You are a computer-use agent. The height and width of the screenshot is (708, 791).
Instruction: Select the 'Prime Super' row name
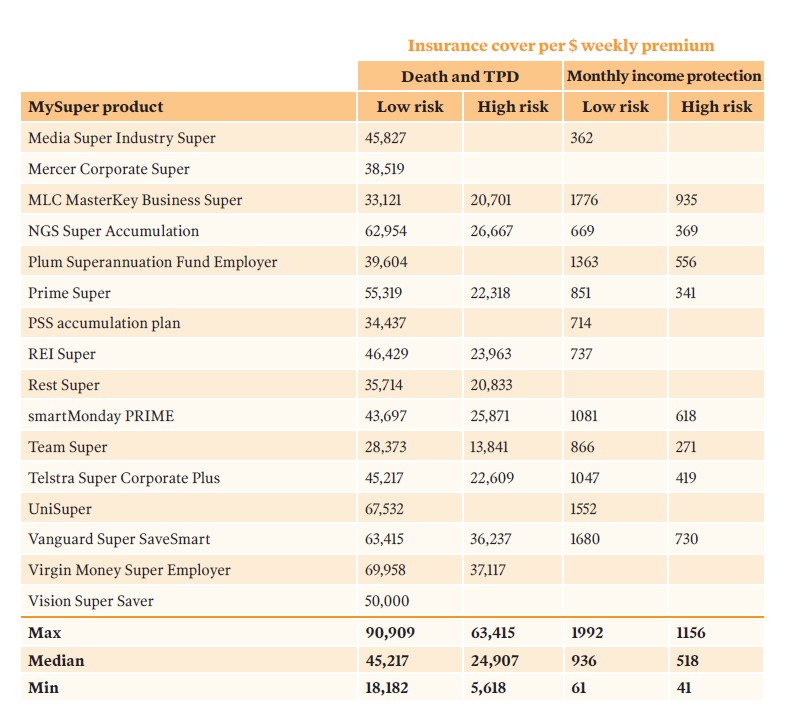click(69, 293)
